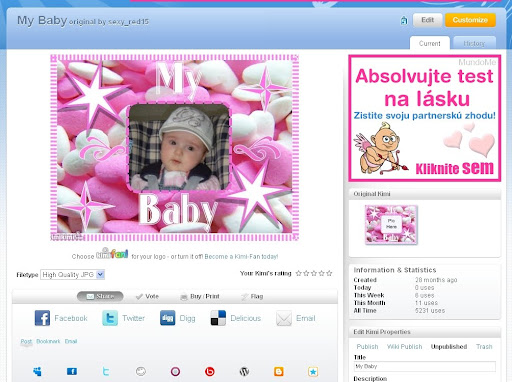The height and width of the screenshot is (382, 512).
Task: Open the Buy / Print tab
Action: (200, 296)
